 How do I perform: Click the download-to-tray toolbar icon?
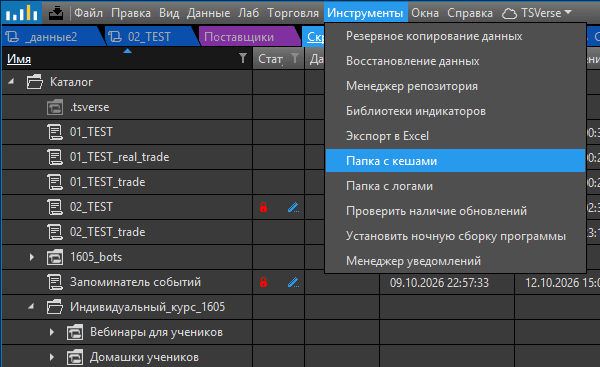click(x=56, y=13)
